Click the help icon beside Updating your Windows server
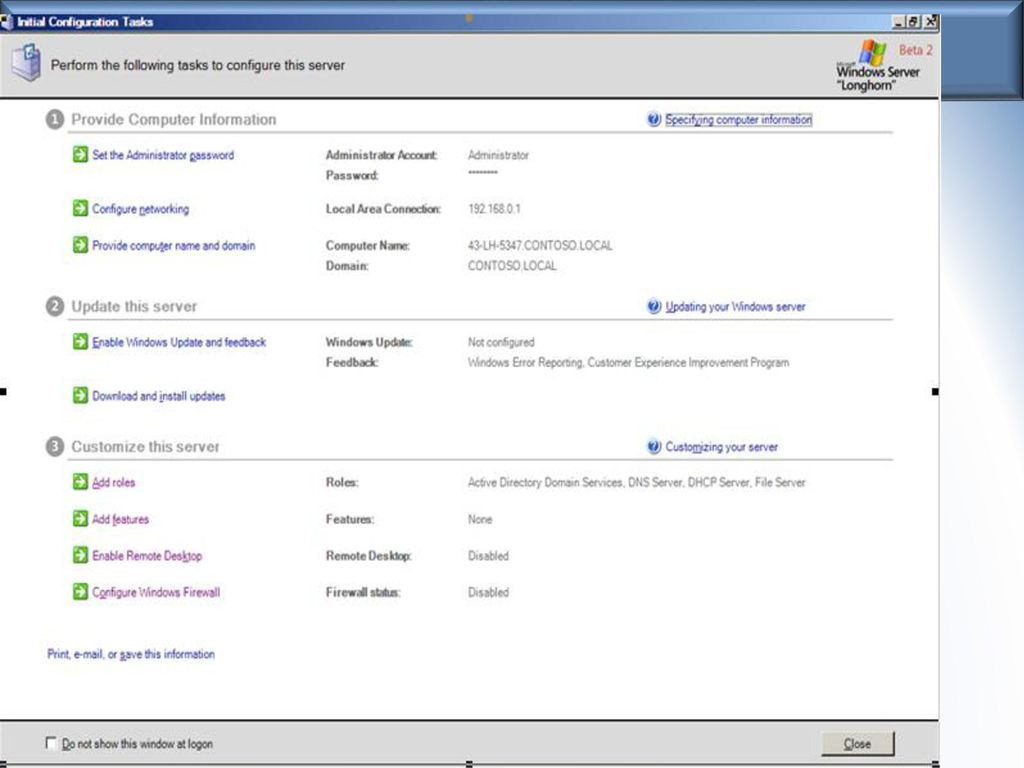 [654, 306]
